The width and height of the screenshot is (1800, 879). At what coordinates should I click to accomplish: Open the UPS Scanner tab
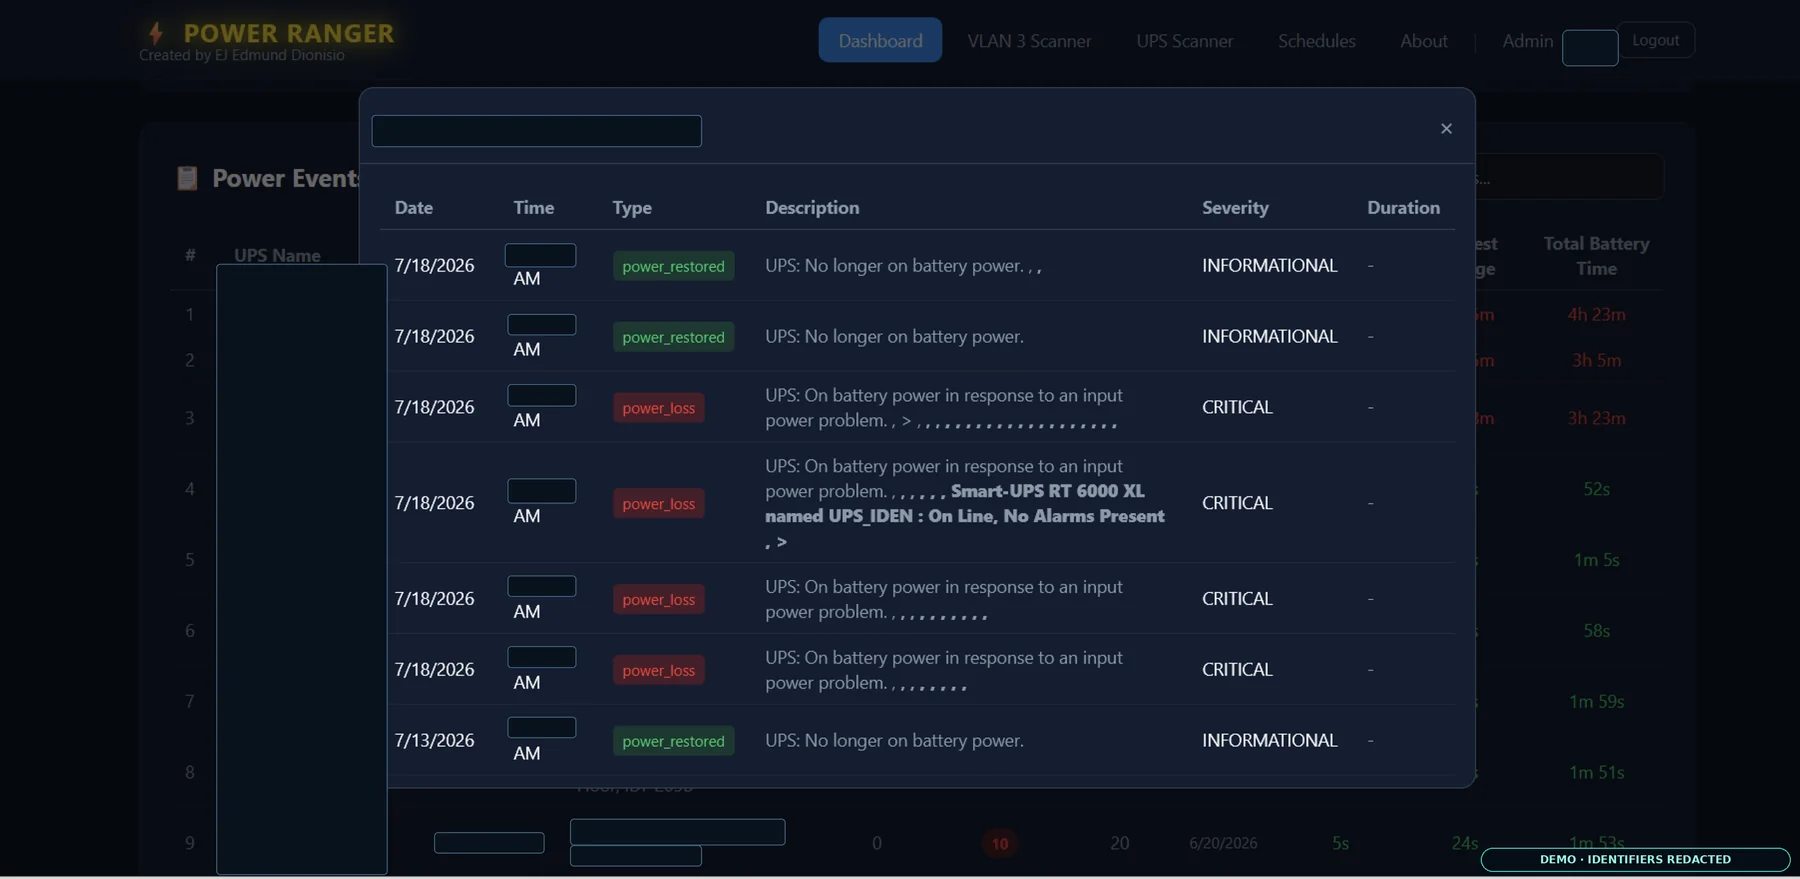pyautogui.click(x=1184, y=41)
